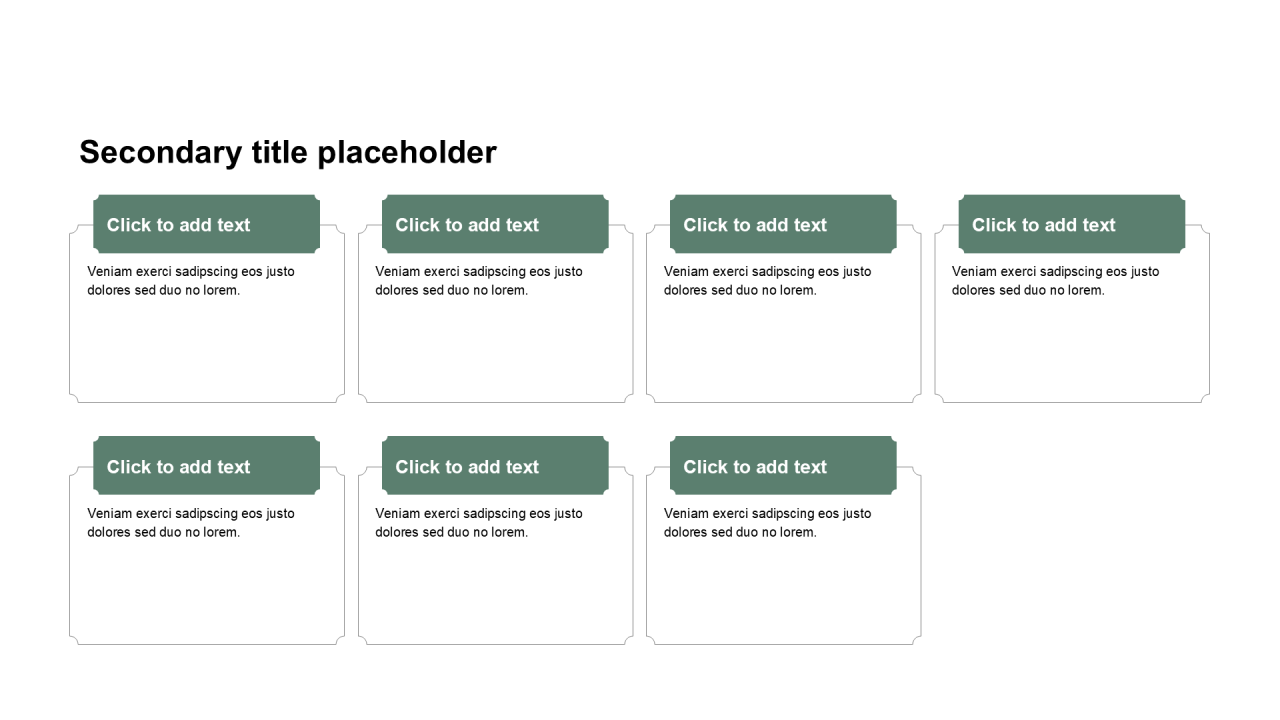Click the blank area below the text in the second top-row card
The width and height of the screenshot is (1280, 720).
495,350
